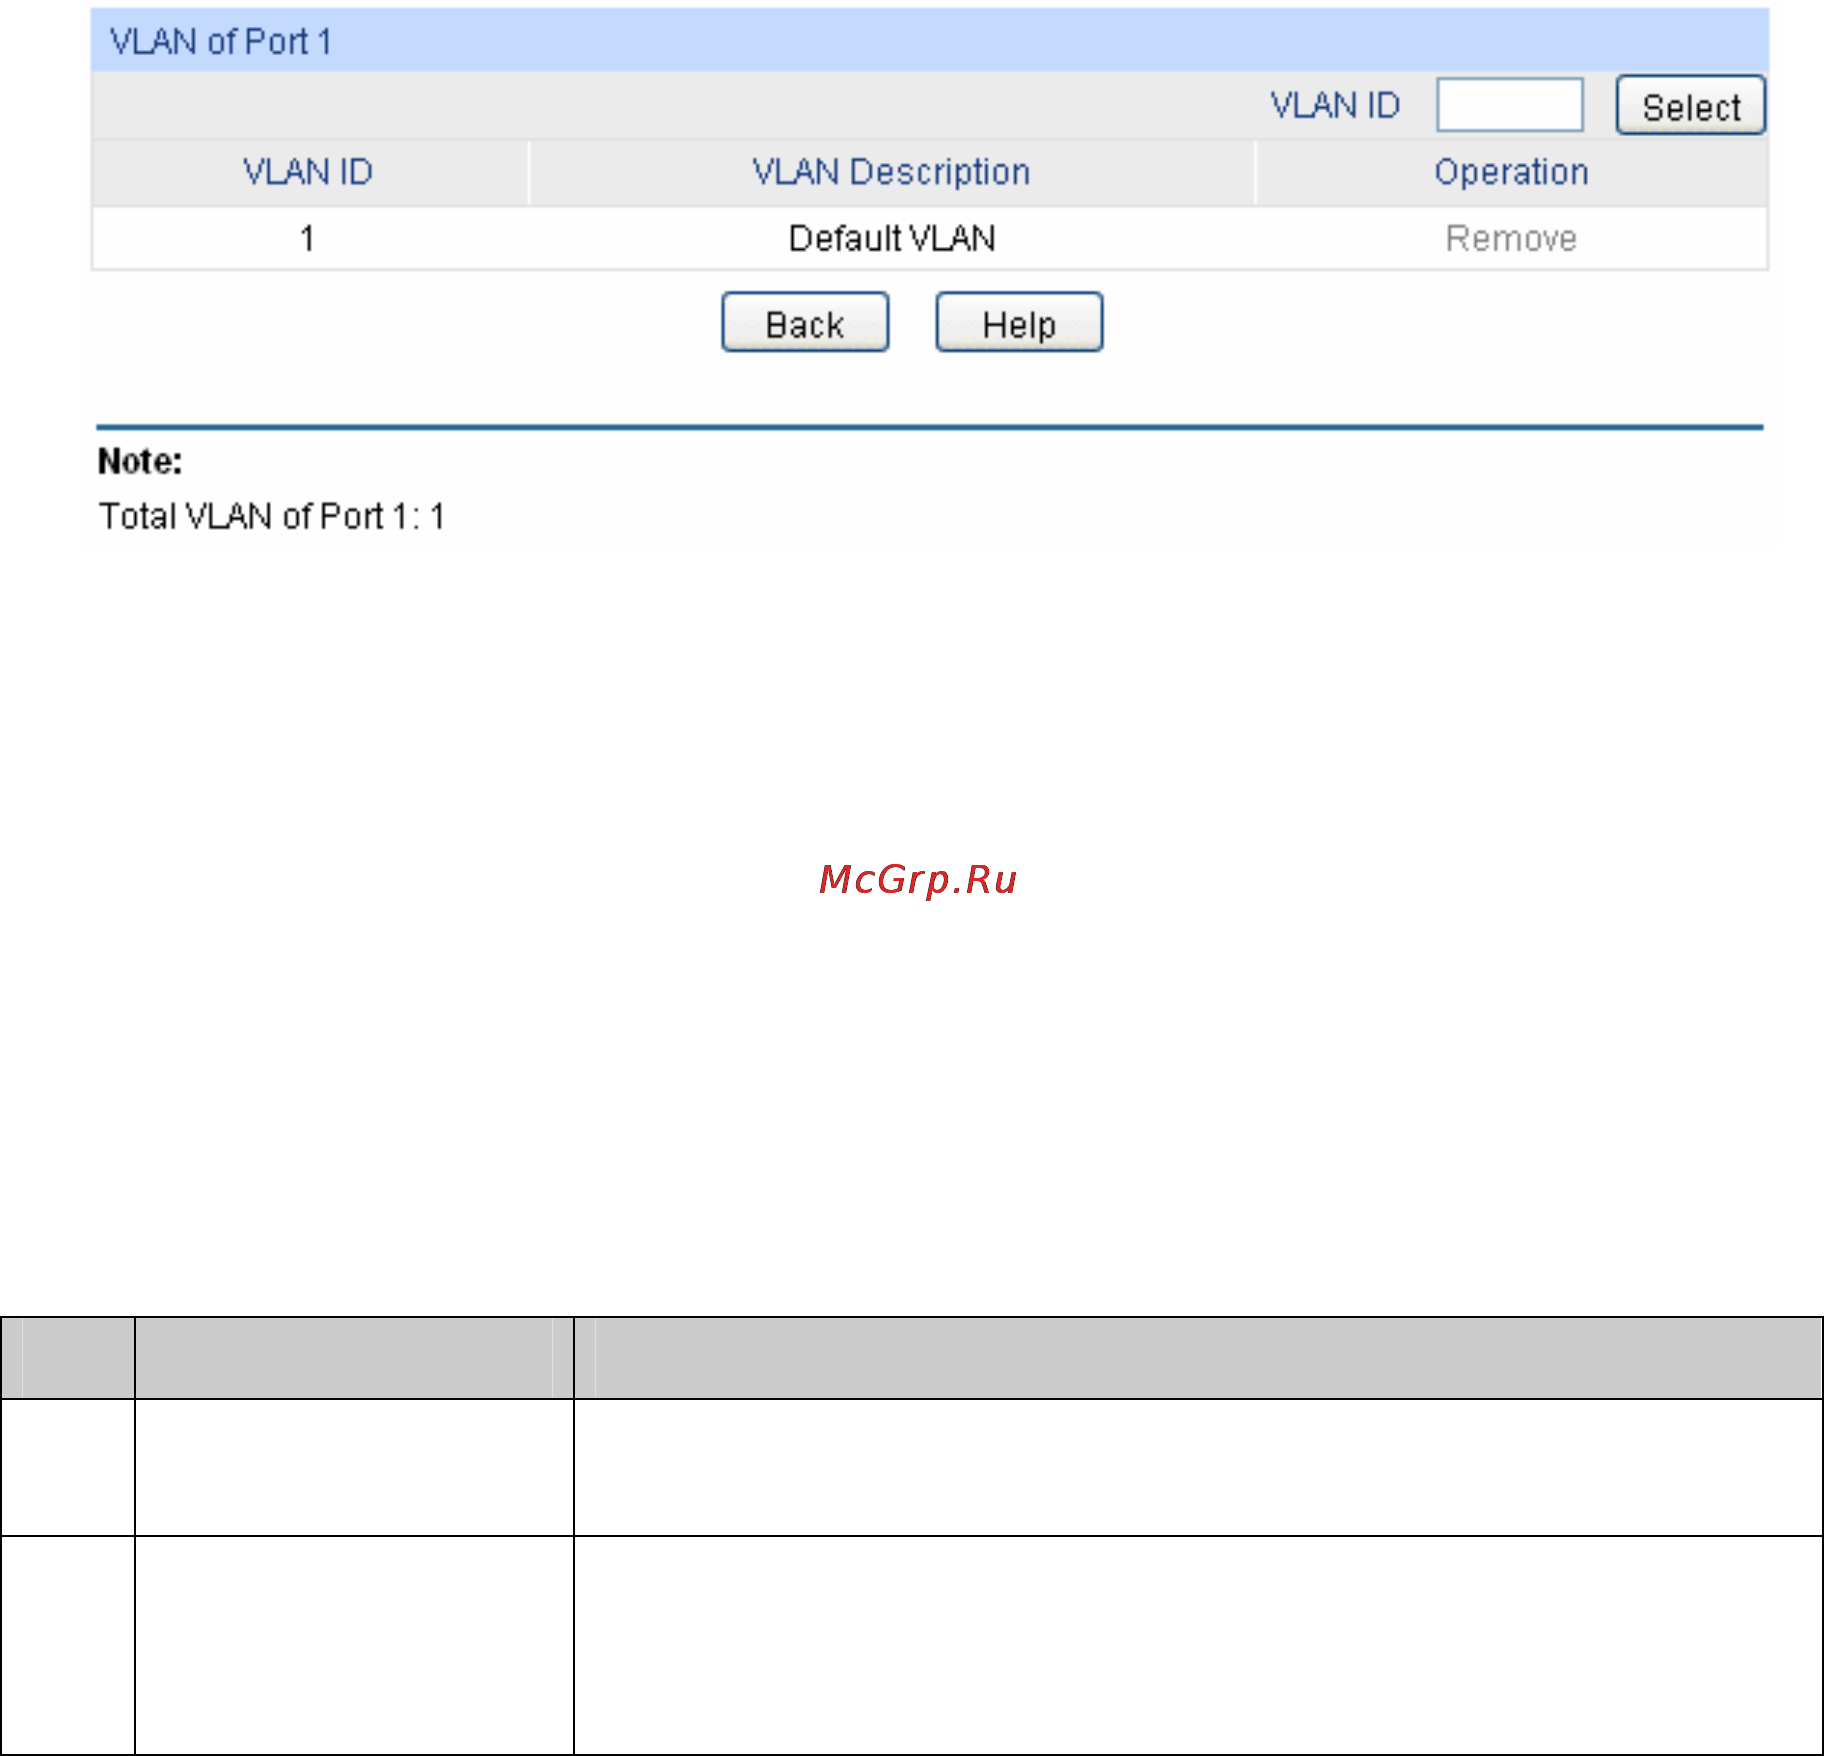The height and width of the screenshot is (1756, 1824).
Task: Click the Select button
Action: 1691,105
